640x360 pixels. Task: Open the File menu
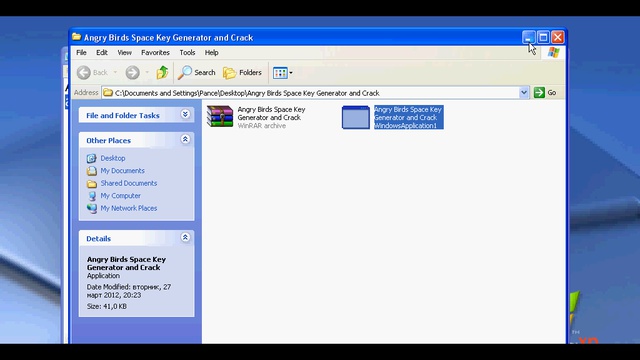tap(81, 53)
